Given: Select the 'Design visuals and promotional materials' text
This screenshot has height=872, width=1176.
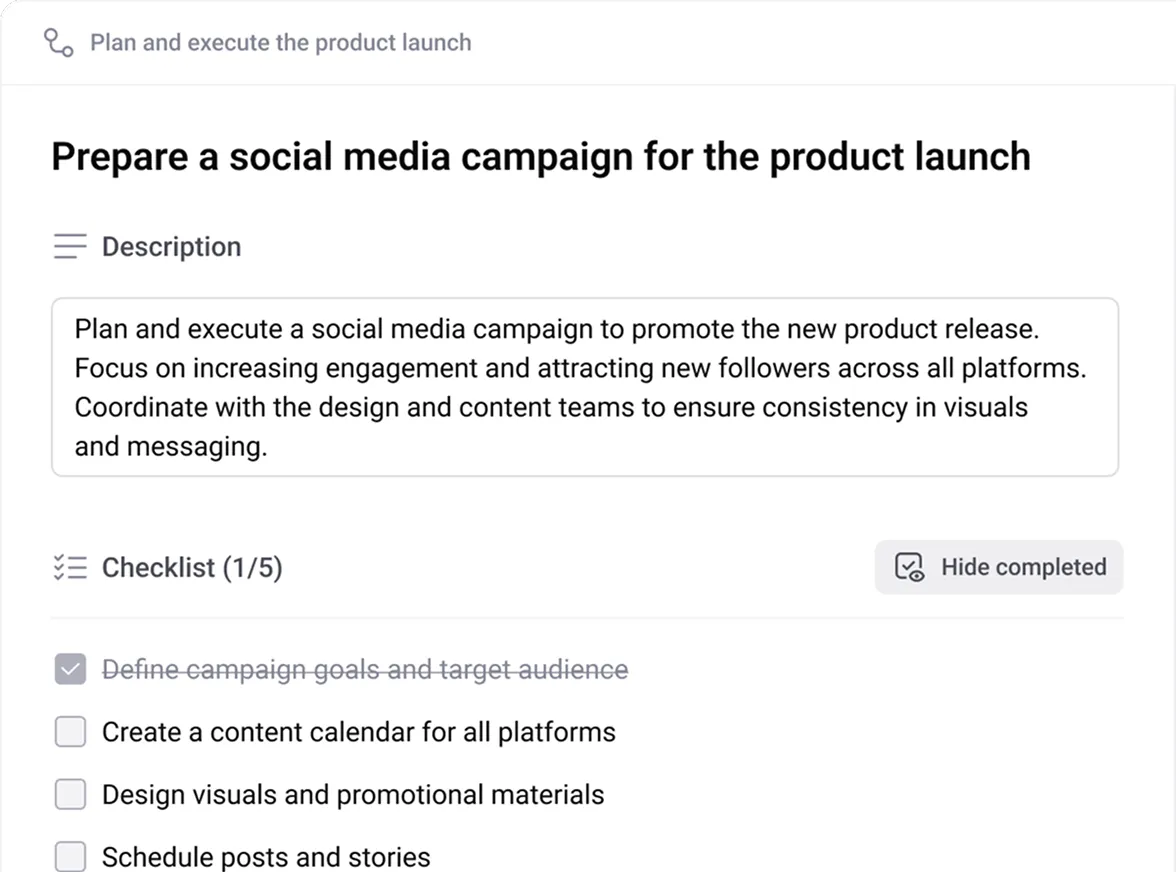Looking at the screenshot, I should point(353,795).
